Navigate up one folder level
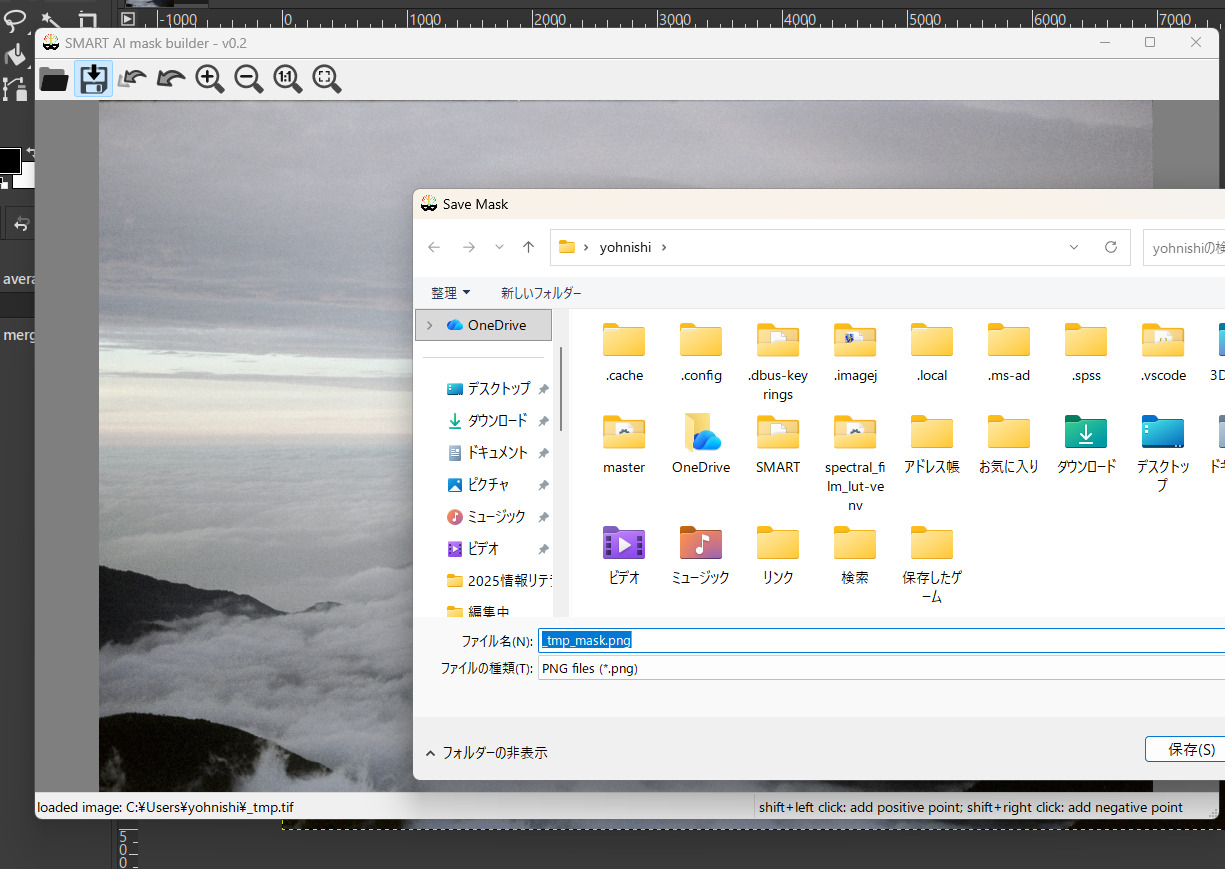This screenshot has height=869, width=1225. tap(529, 247)
